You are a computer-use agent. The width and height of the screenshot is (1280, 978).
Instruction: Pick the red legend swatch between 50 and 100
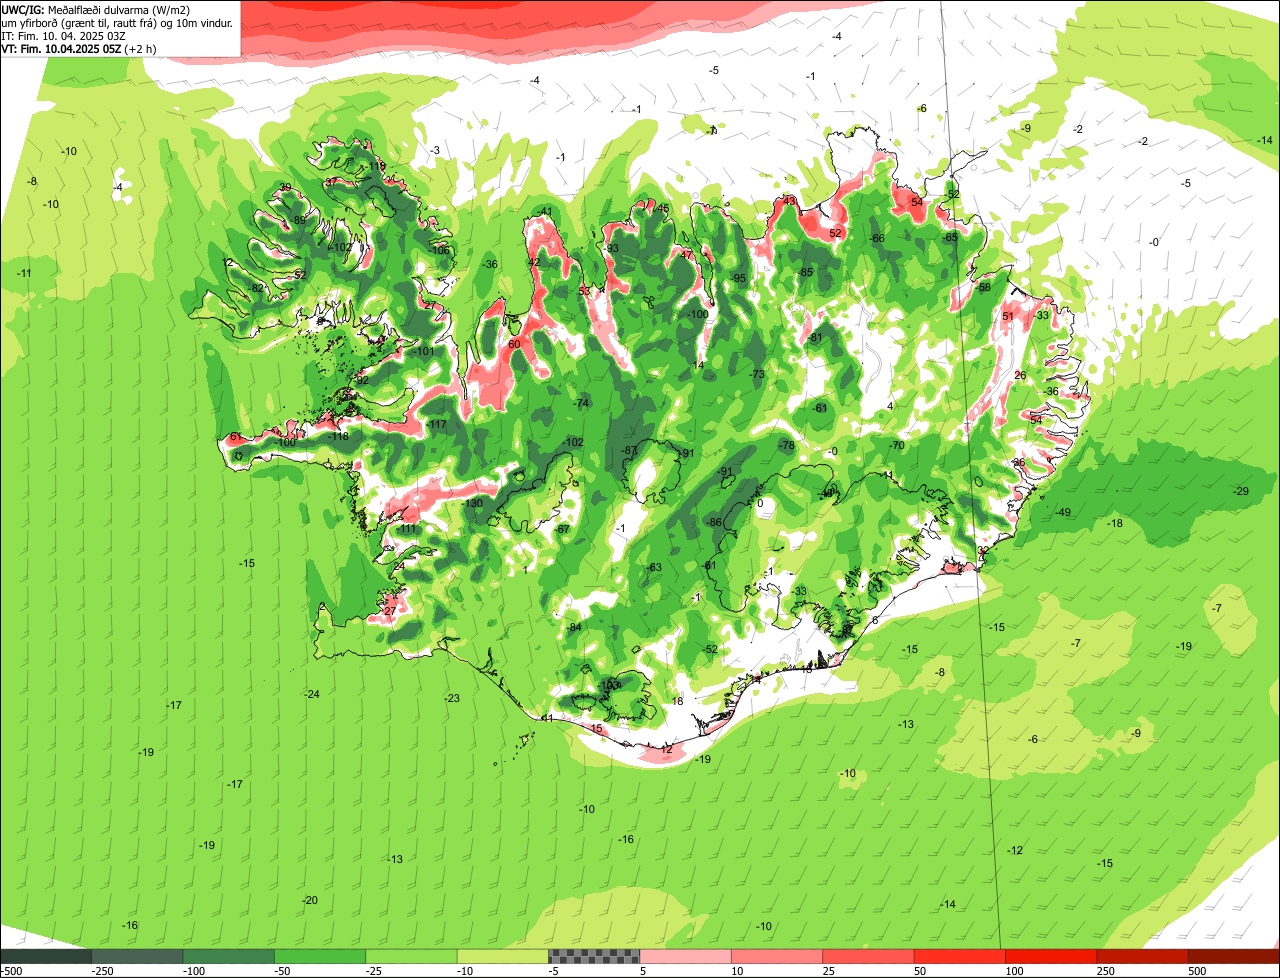click(x=959, y=956)
